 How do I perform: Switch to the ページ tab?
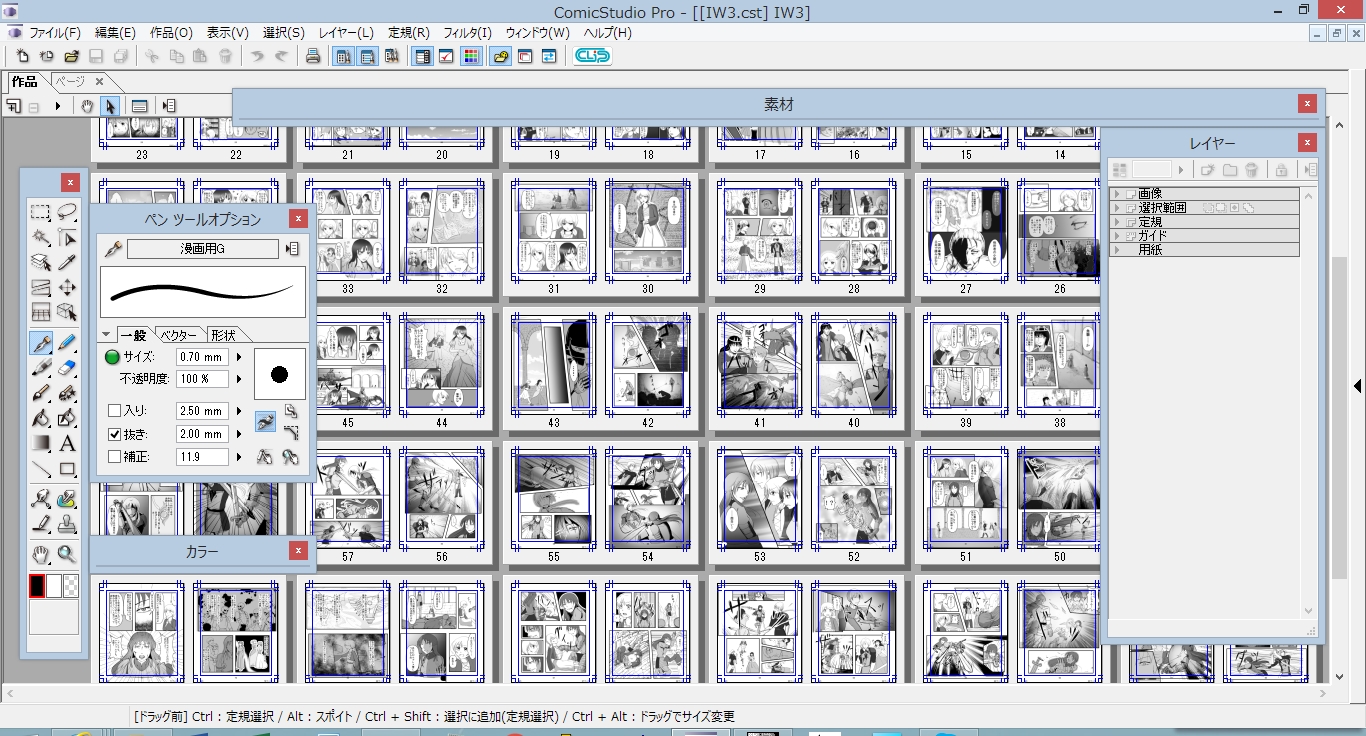point(70,81)
